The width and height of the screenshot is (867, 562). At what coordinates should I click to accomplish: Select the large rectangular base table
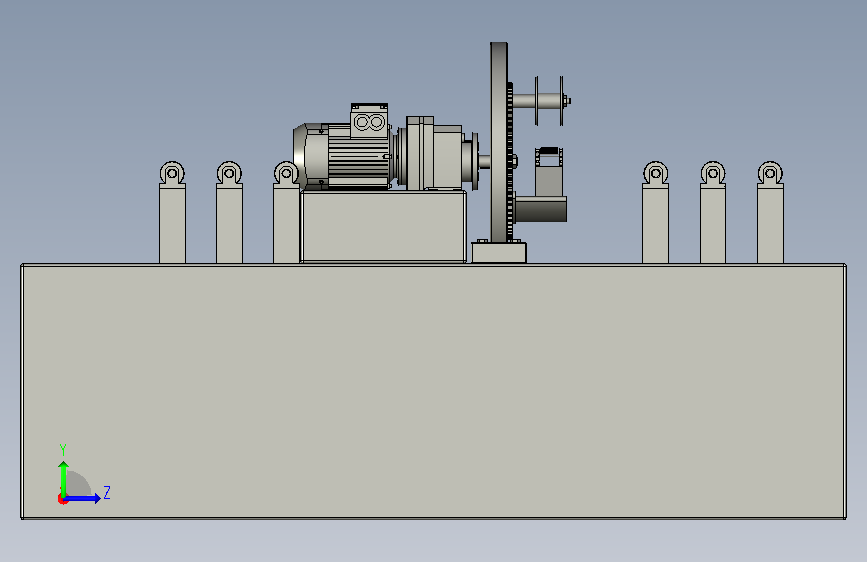434,392
